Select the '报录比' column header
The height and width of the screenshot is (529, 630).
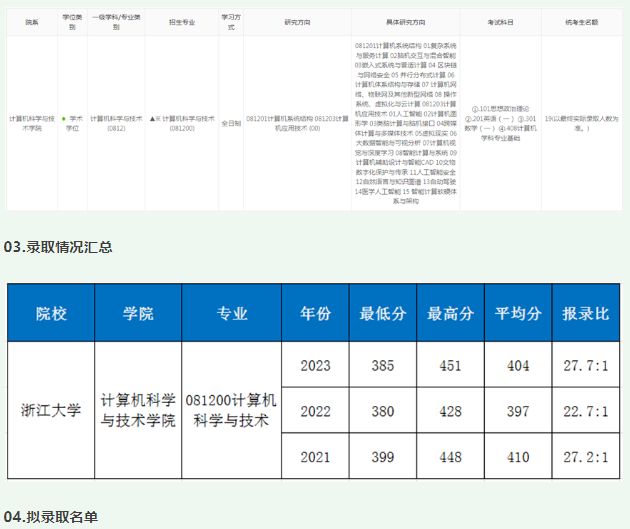[x=586, y=313]
